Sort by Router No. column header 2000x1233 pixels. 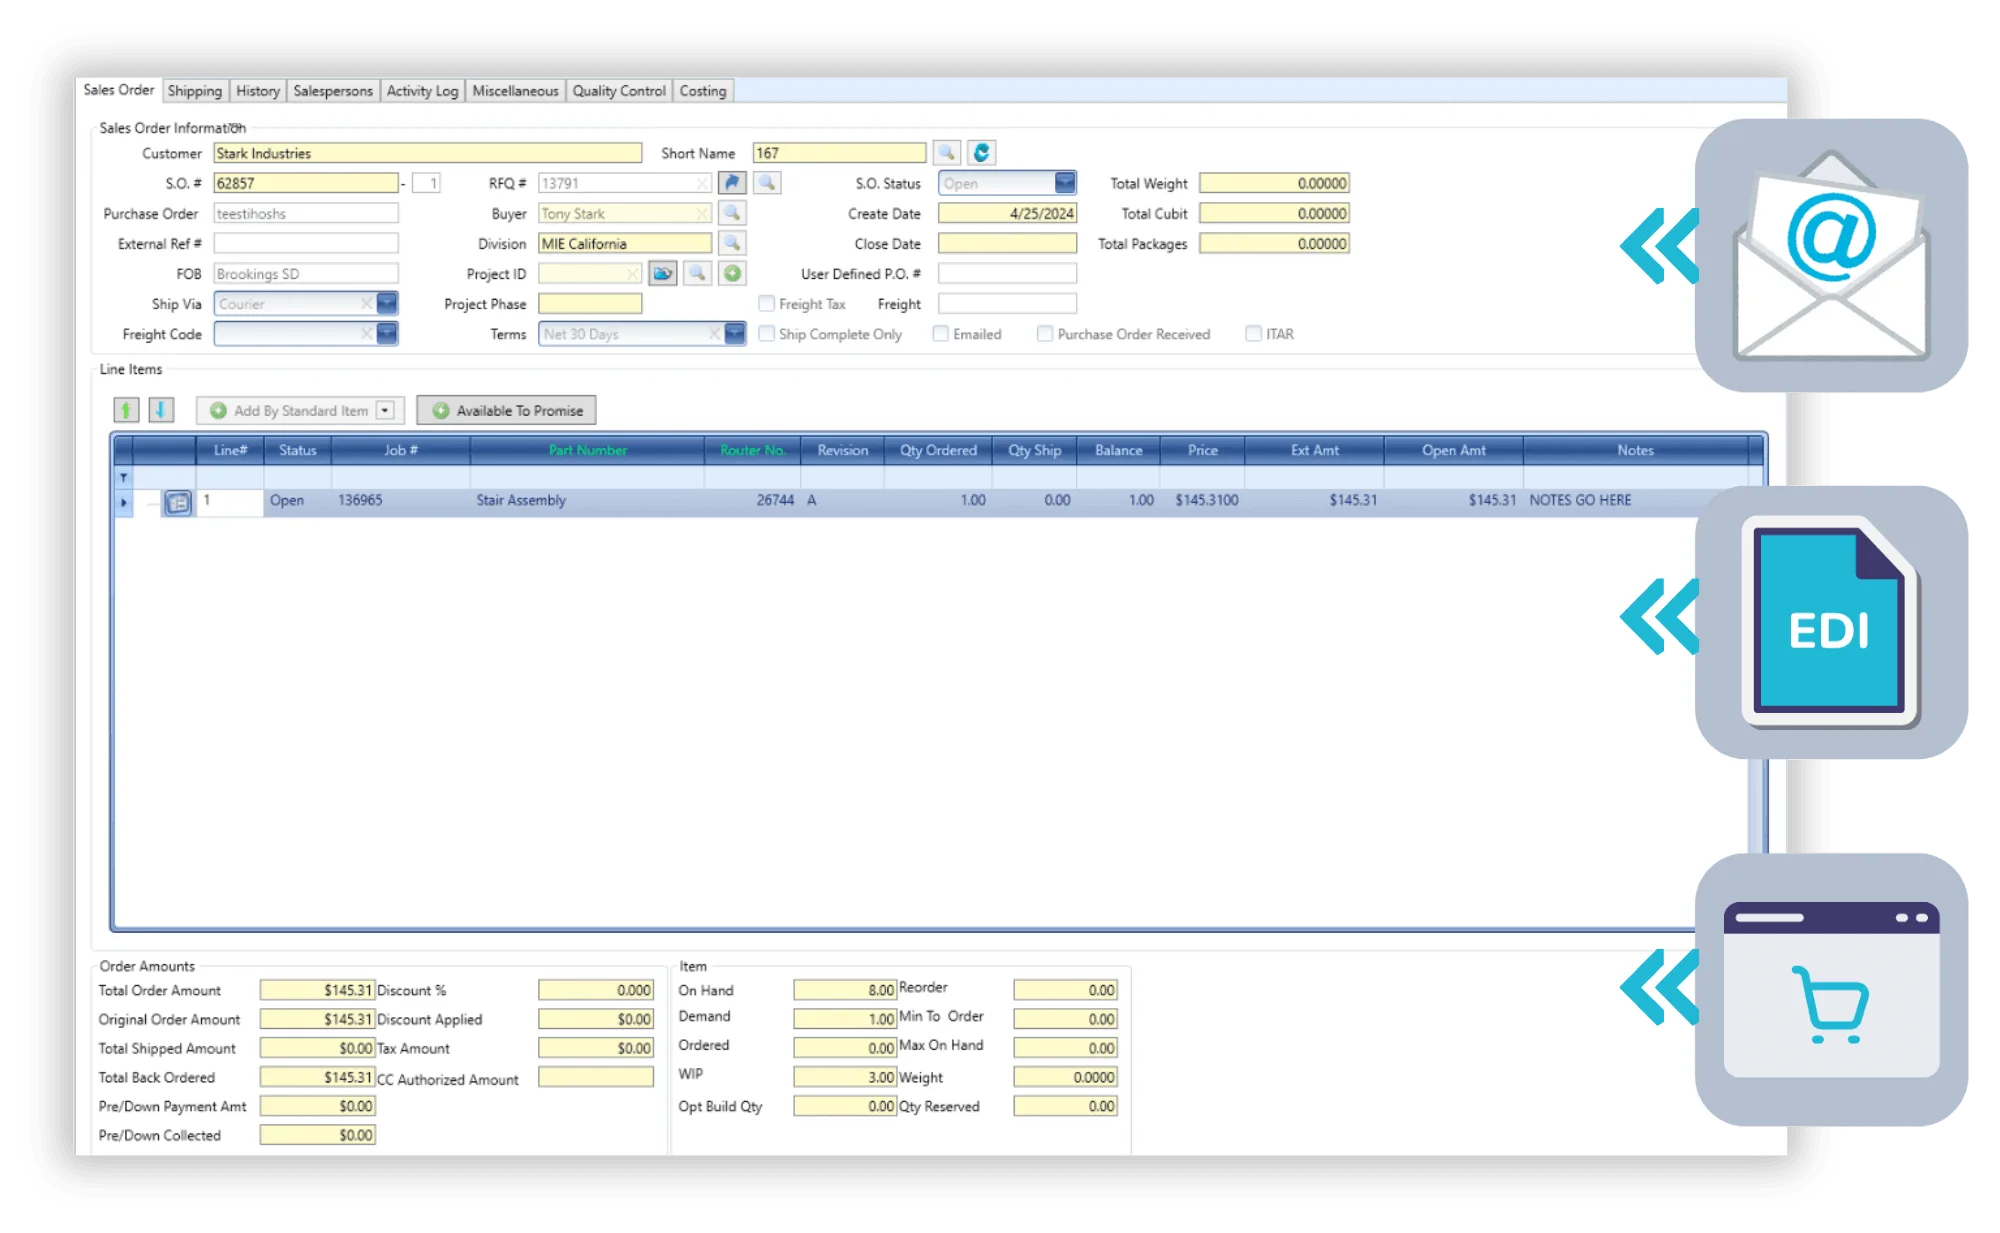[x=753, y=450]
